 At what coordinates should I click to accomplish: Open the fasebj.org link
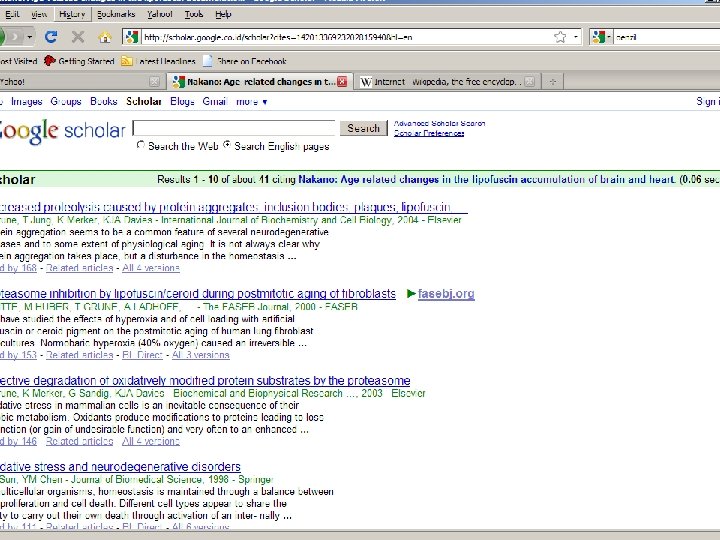tap(446, 294)
